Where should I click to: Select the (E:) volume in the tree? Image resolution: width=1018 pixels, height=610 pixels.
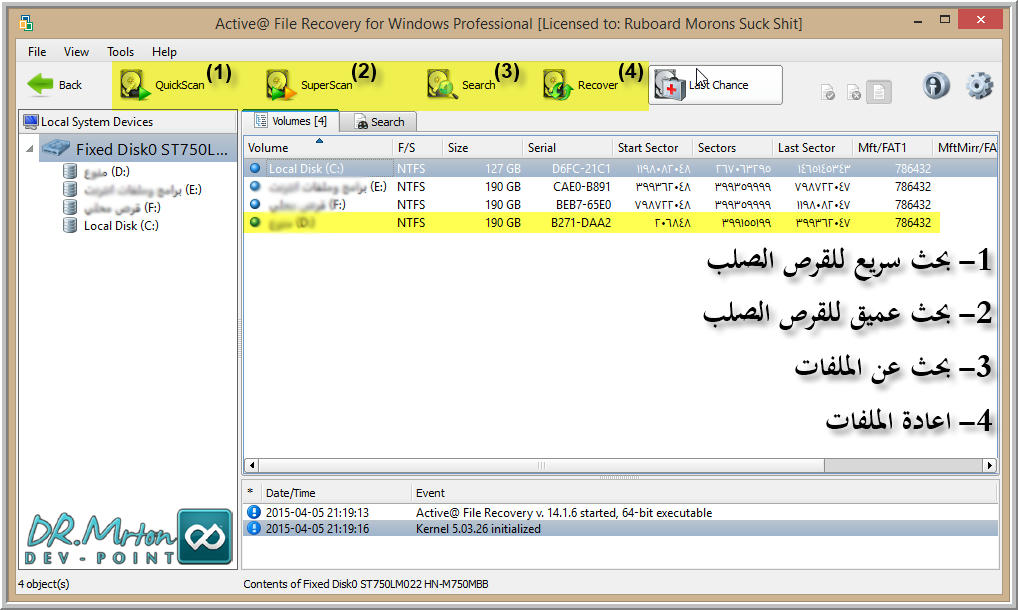pyautogui.click(x=132, y=189)
